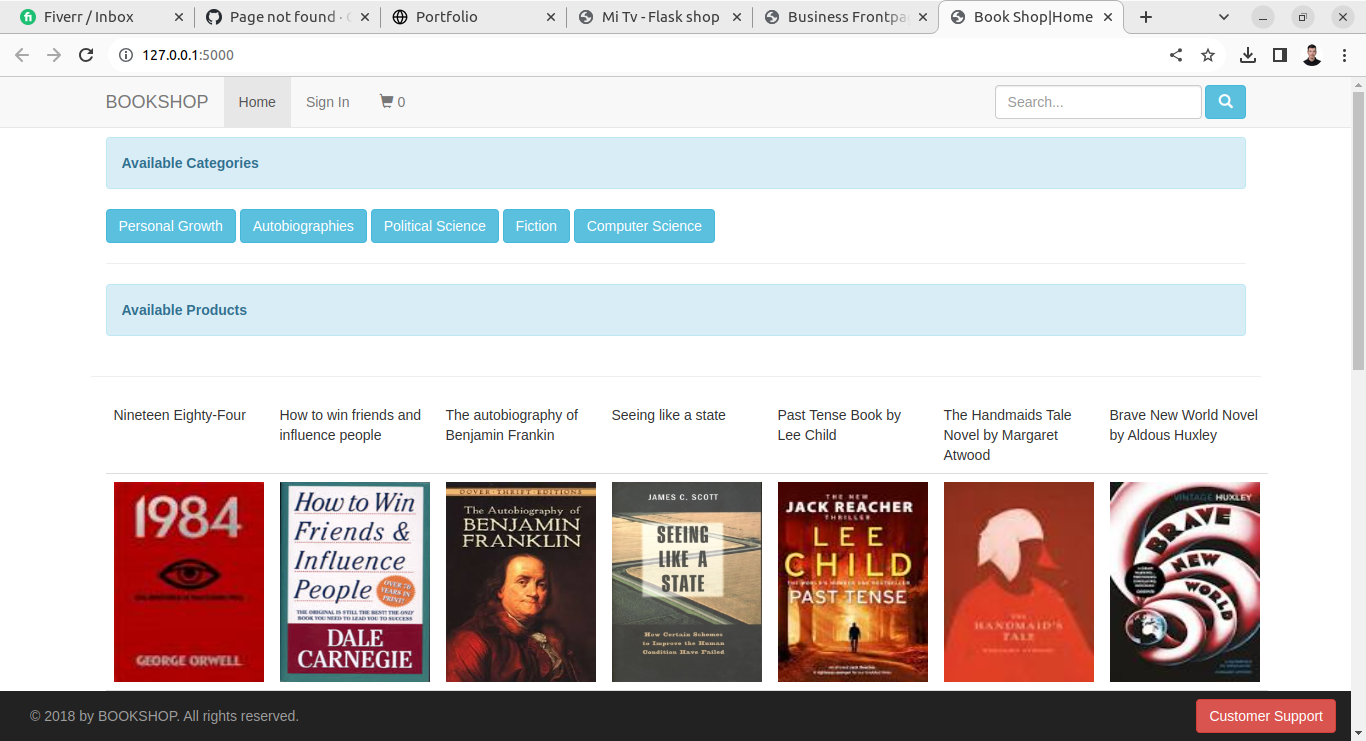
Task: Click the page vertical scrollbar
Action: coord(1358,230)
